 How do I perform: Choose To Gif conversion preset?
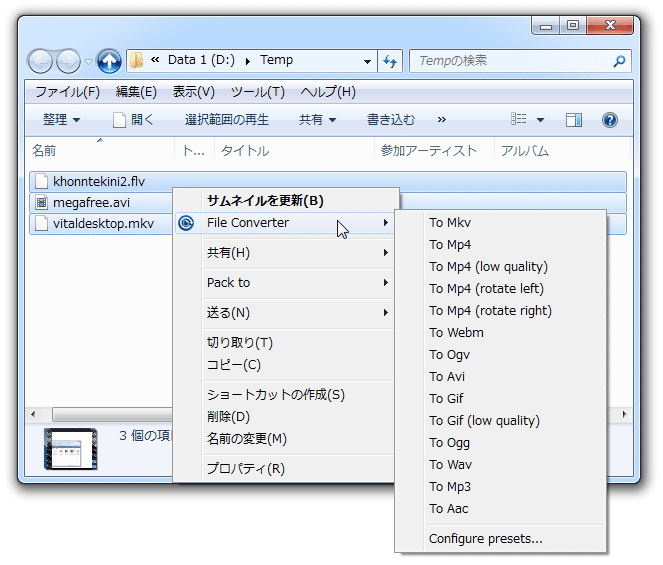tap(500, 399)
